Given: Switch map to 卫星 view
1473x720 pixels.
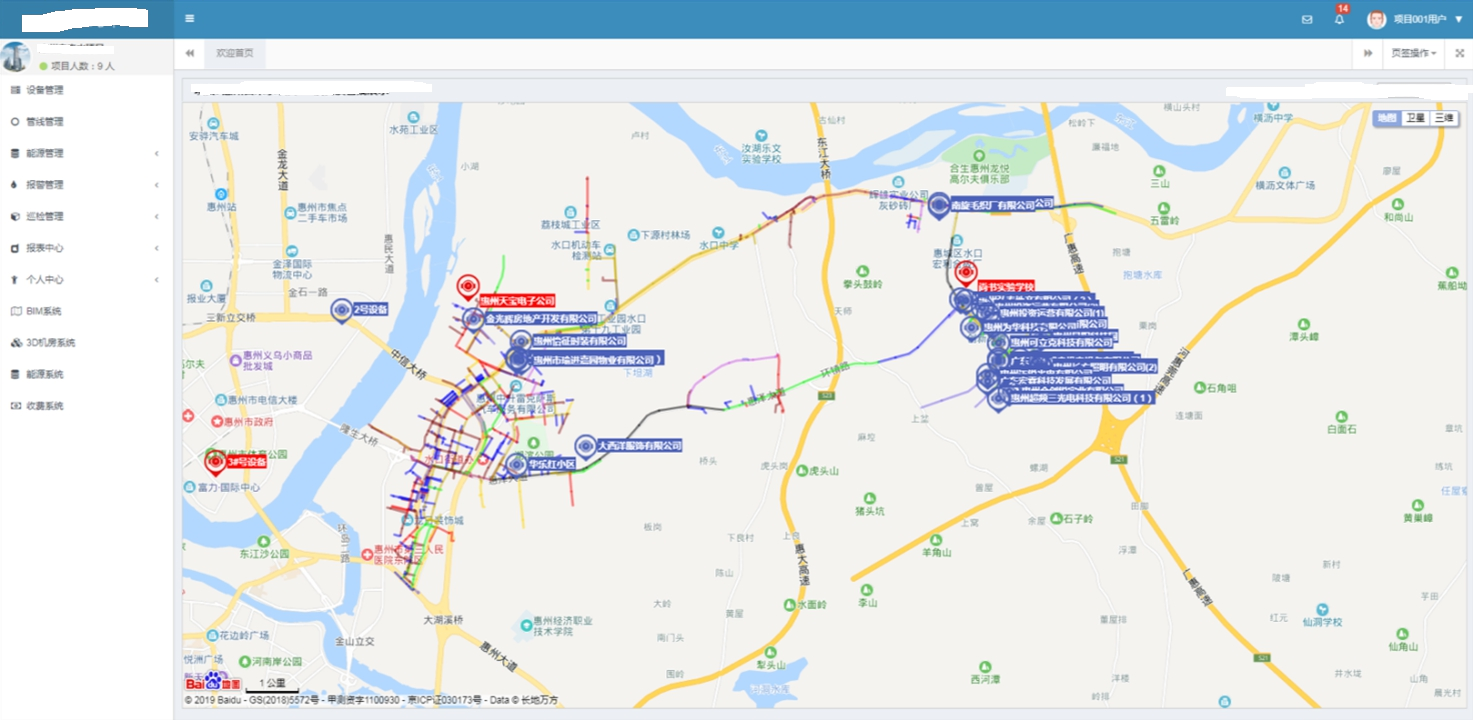Looking at the screenshot, I should point(1415,118).
